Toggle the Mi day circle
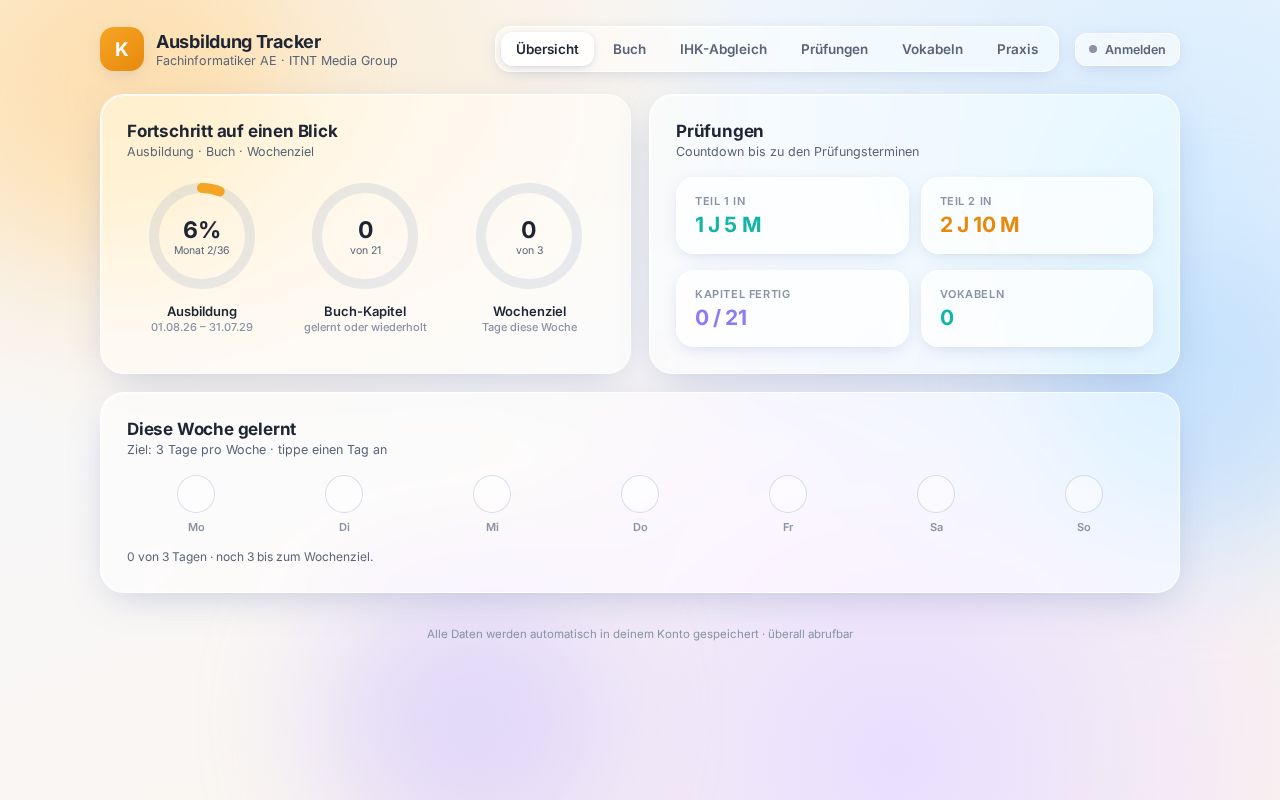Screen dimensions: 1280x800 click(492, 494)
